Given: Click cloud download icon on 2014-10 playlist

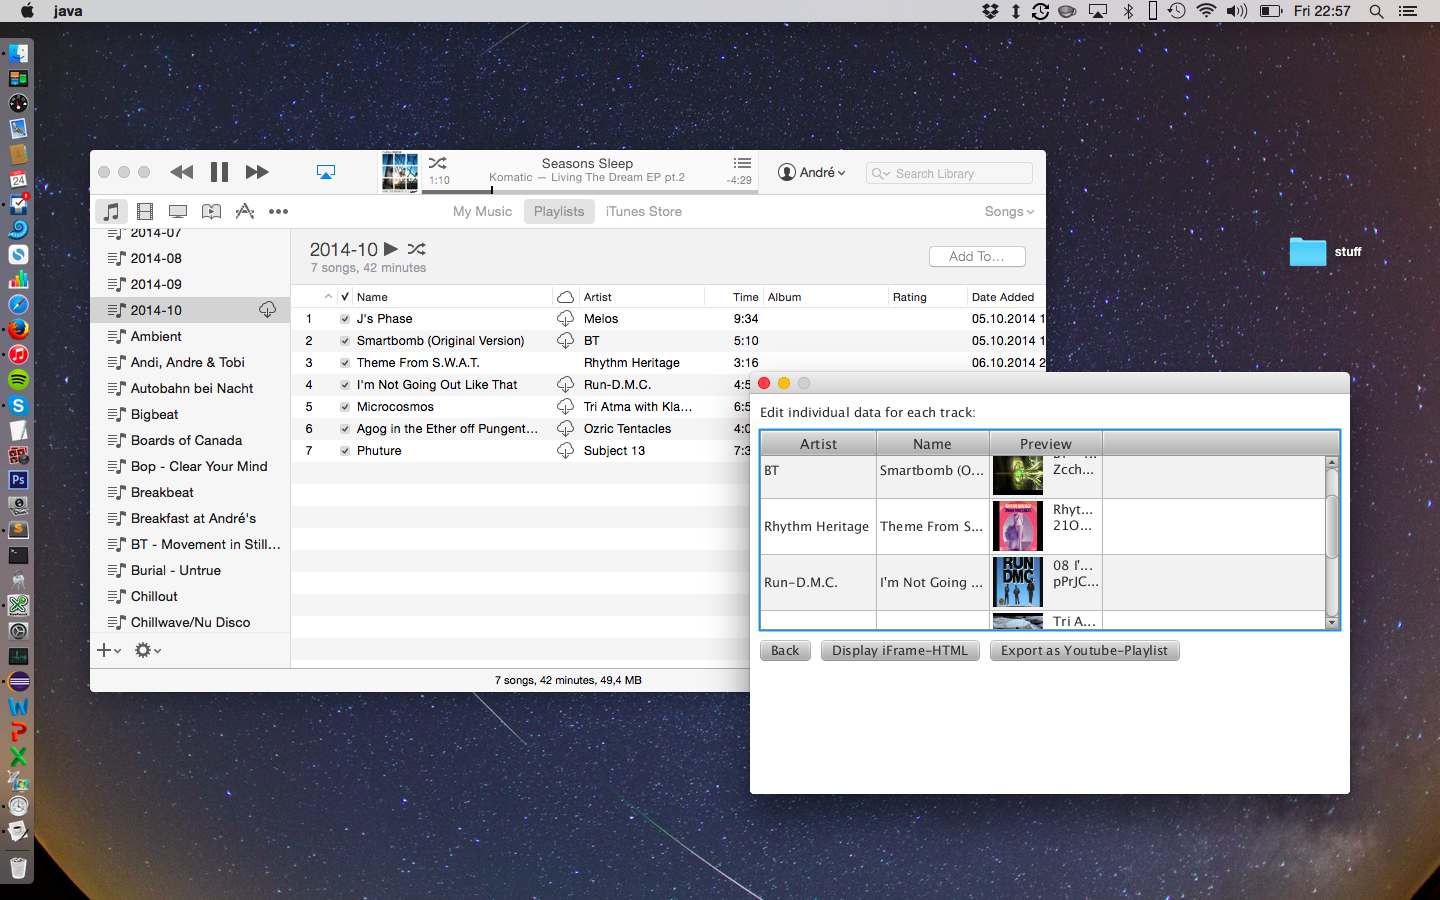Looking at the screenshot, I should (x=267, y=310).
